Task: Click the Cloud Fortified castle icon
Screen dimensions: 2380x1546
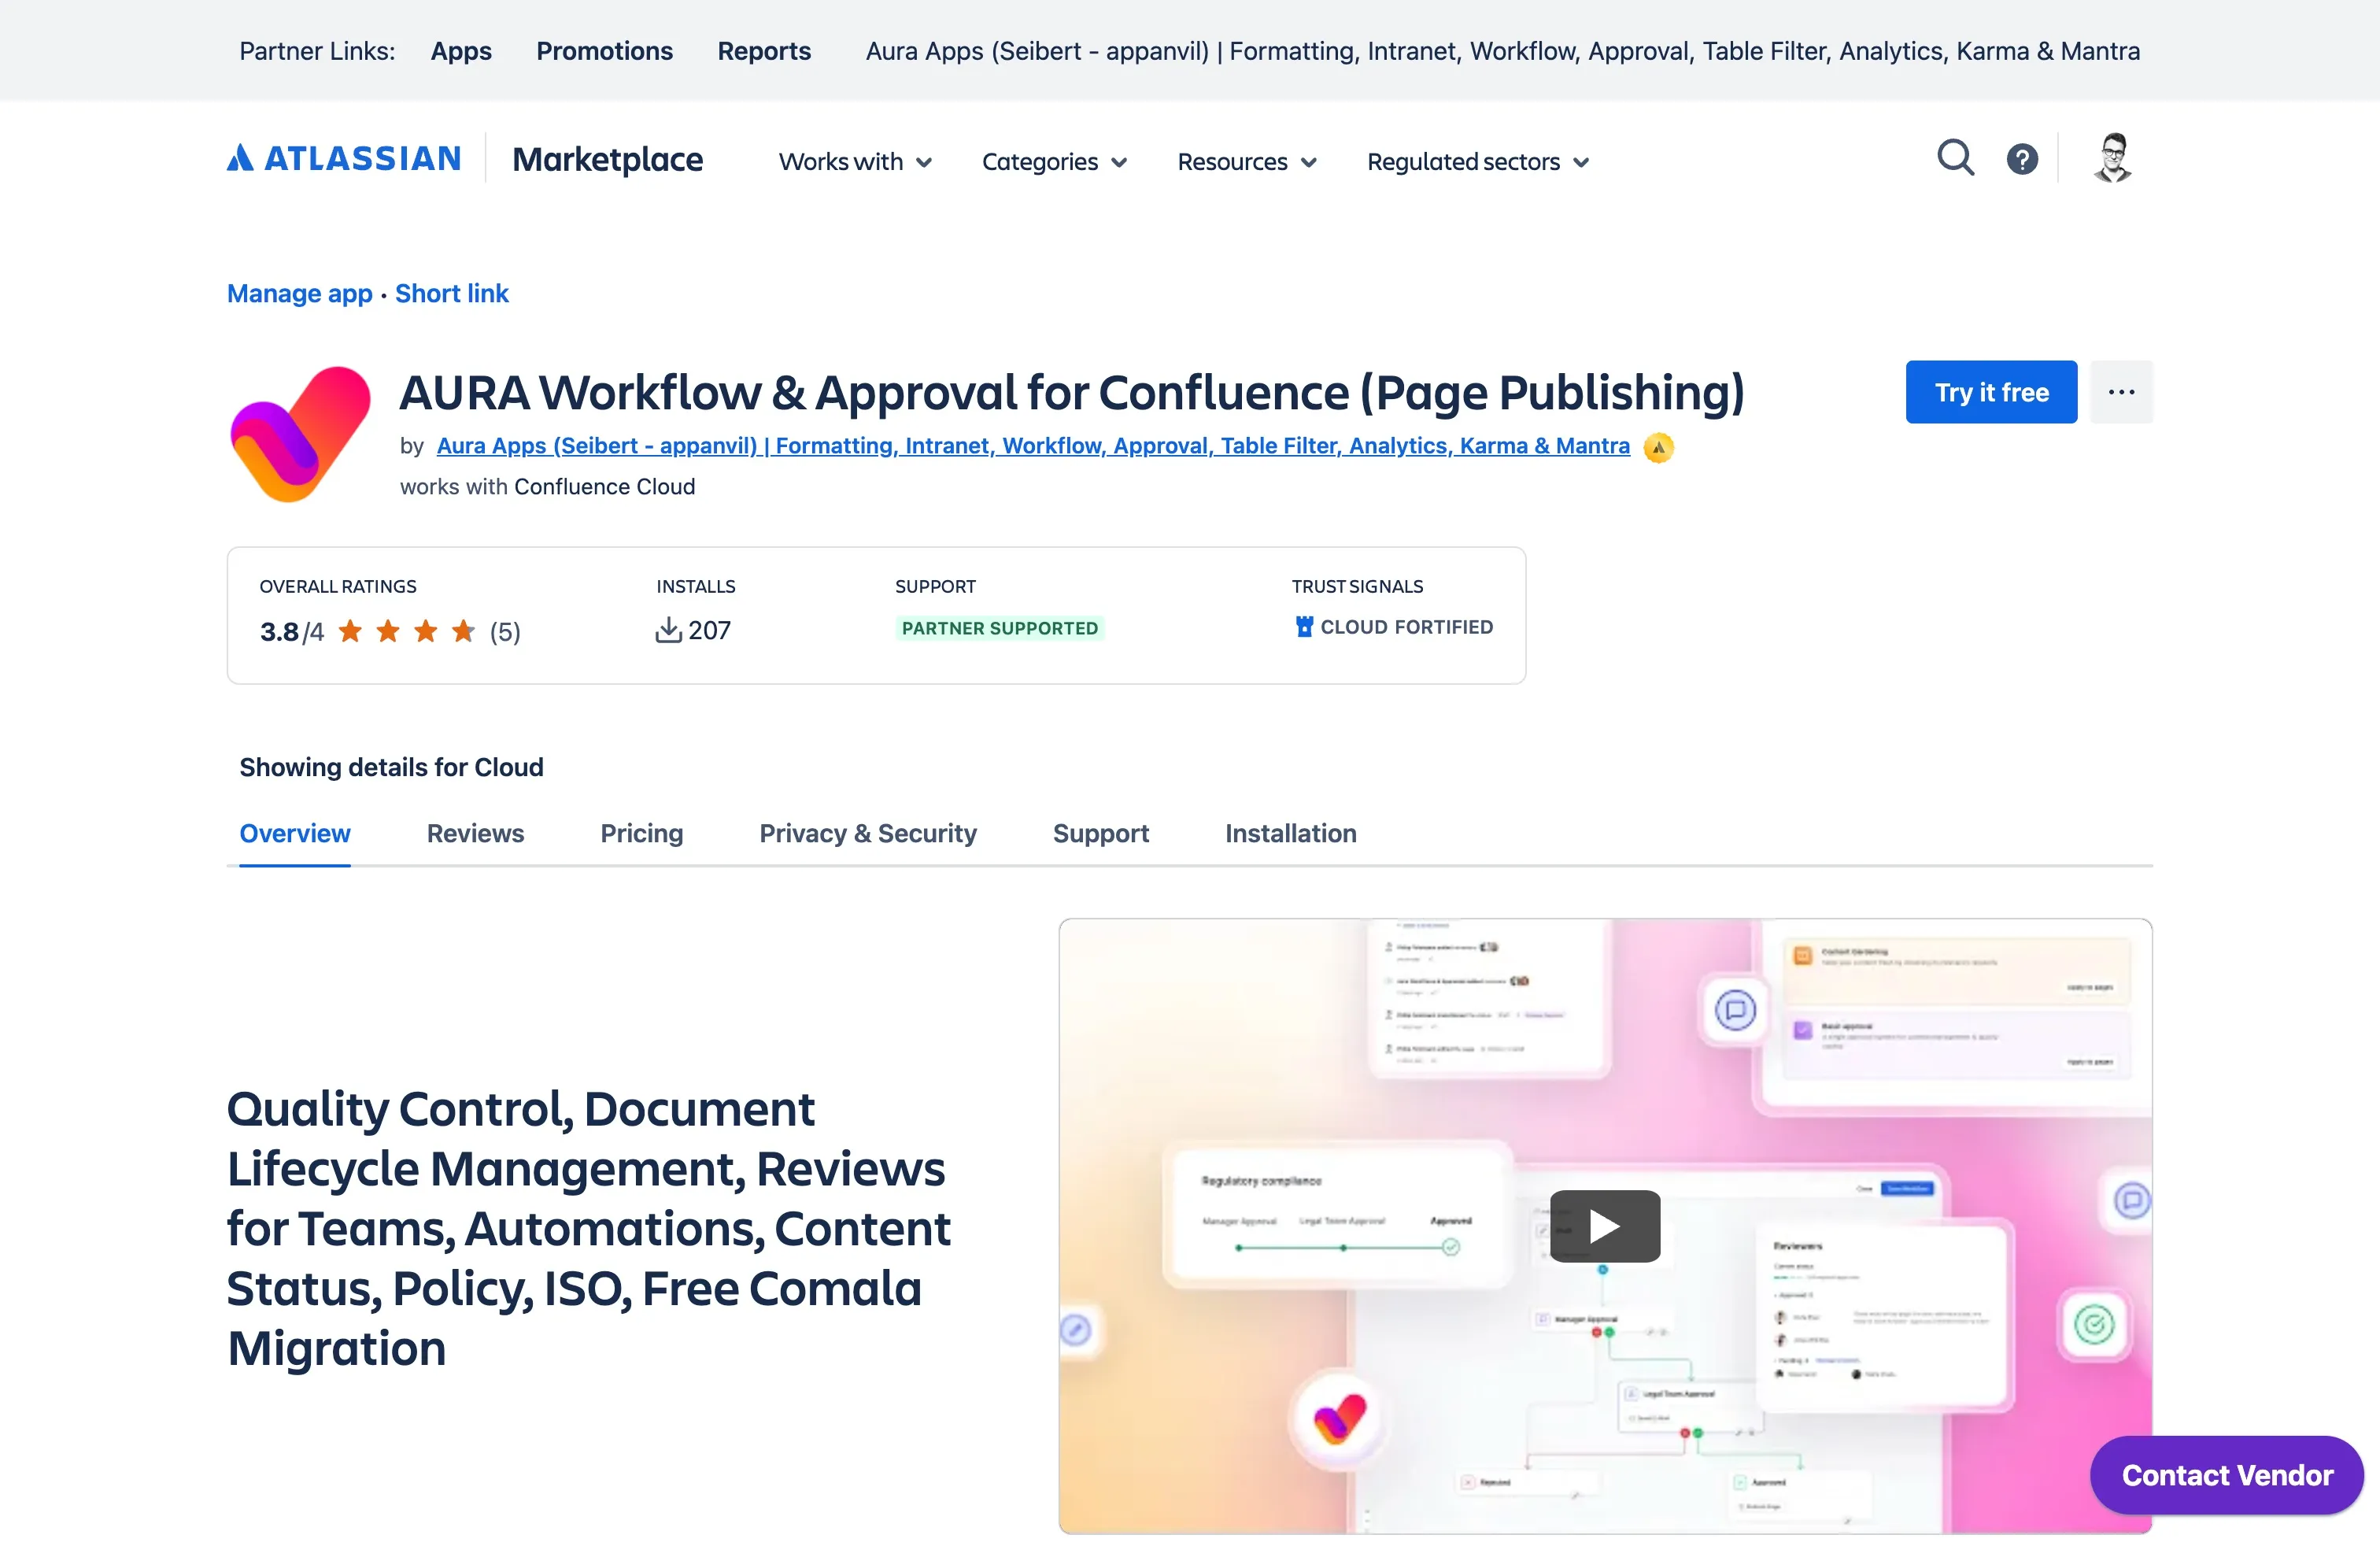Action: (x=1304, y=627)
